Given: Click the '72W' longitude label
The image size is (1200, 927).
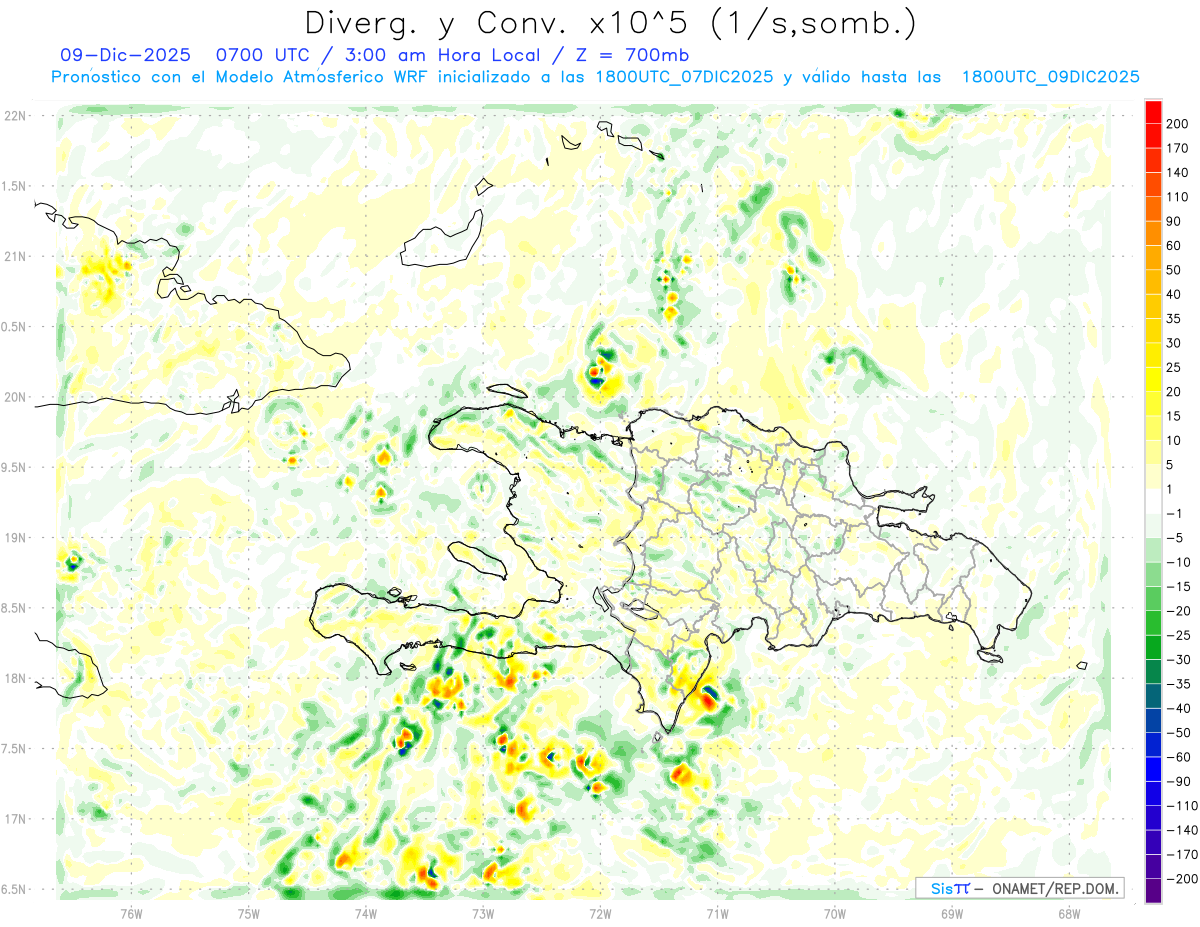Looking at the screenshot, I should pyautogui.click(x=600, y=913).
